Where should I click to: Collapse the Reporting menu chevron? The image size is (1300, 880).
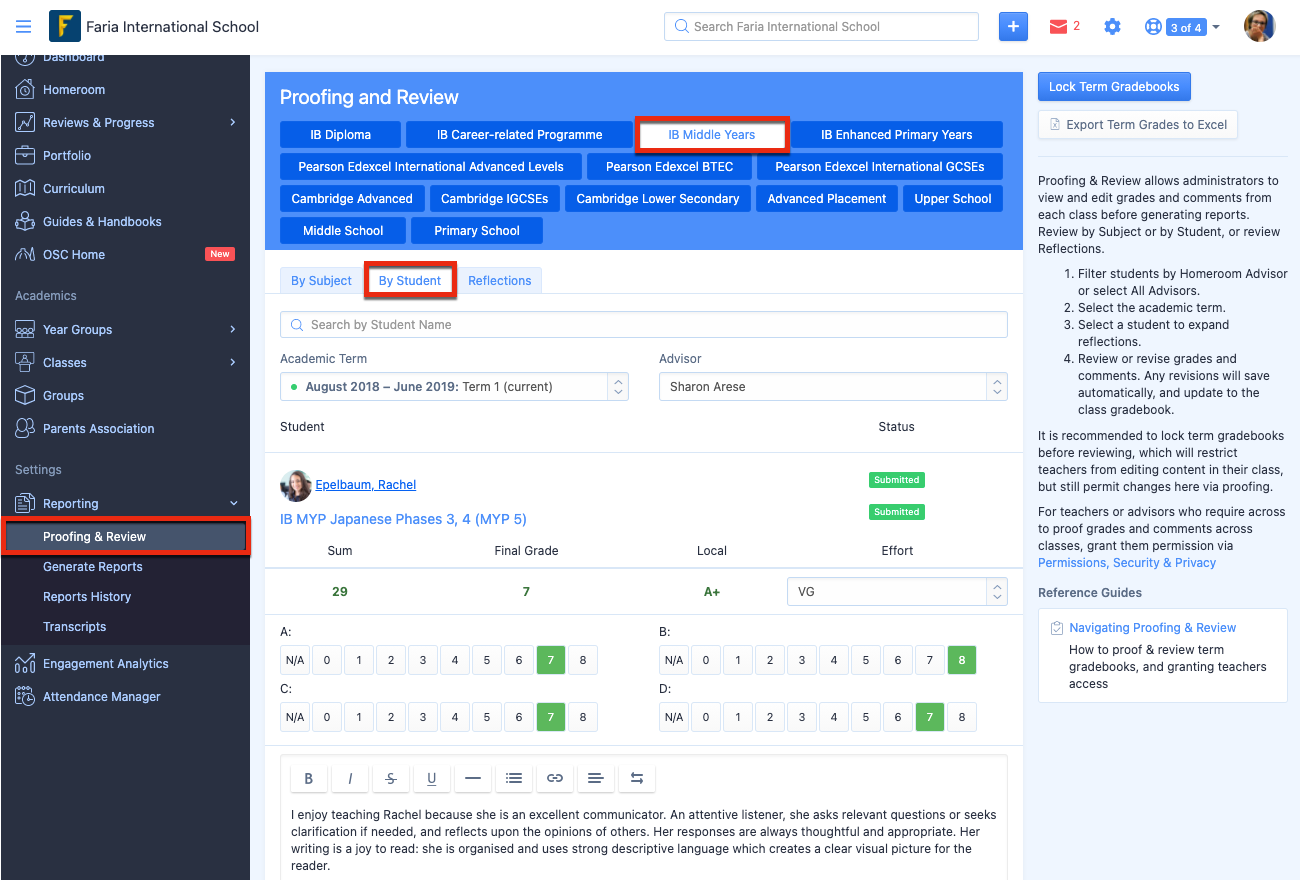click(x=233, y=503)
